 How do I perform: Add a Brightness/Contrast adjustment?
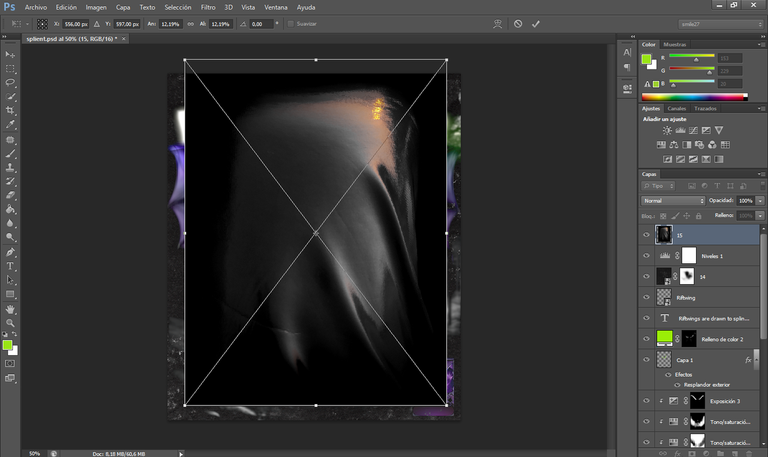point(667,130)
